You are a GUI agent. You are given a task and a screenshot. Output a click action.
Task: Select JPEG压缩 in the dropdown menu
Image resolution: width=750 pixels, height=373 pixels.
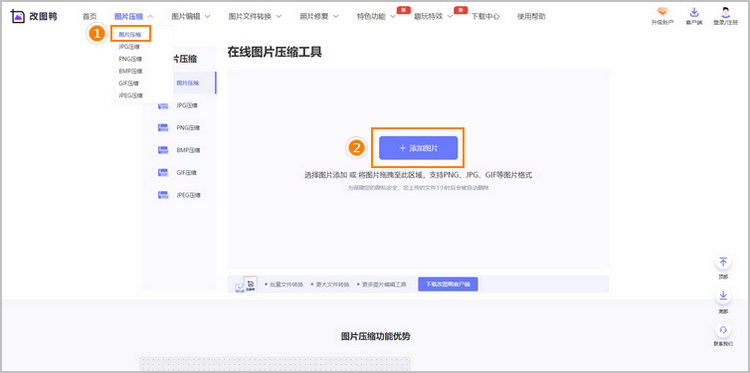click(131, 96)
